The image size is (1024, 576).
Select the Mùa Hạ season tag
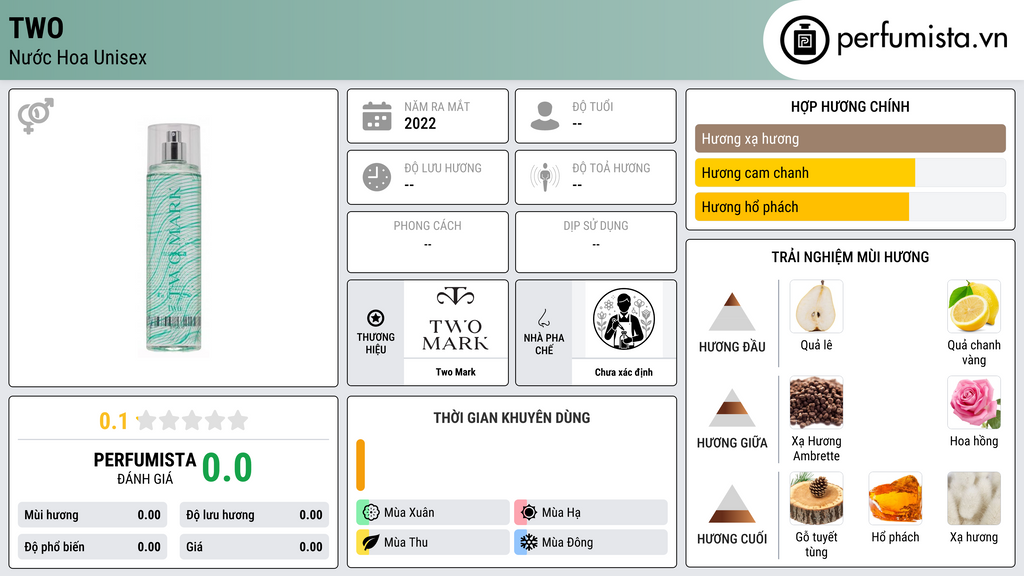[x=591, y=513]
